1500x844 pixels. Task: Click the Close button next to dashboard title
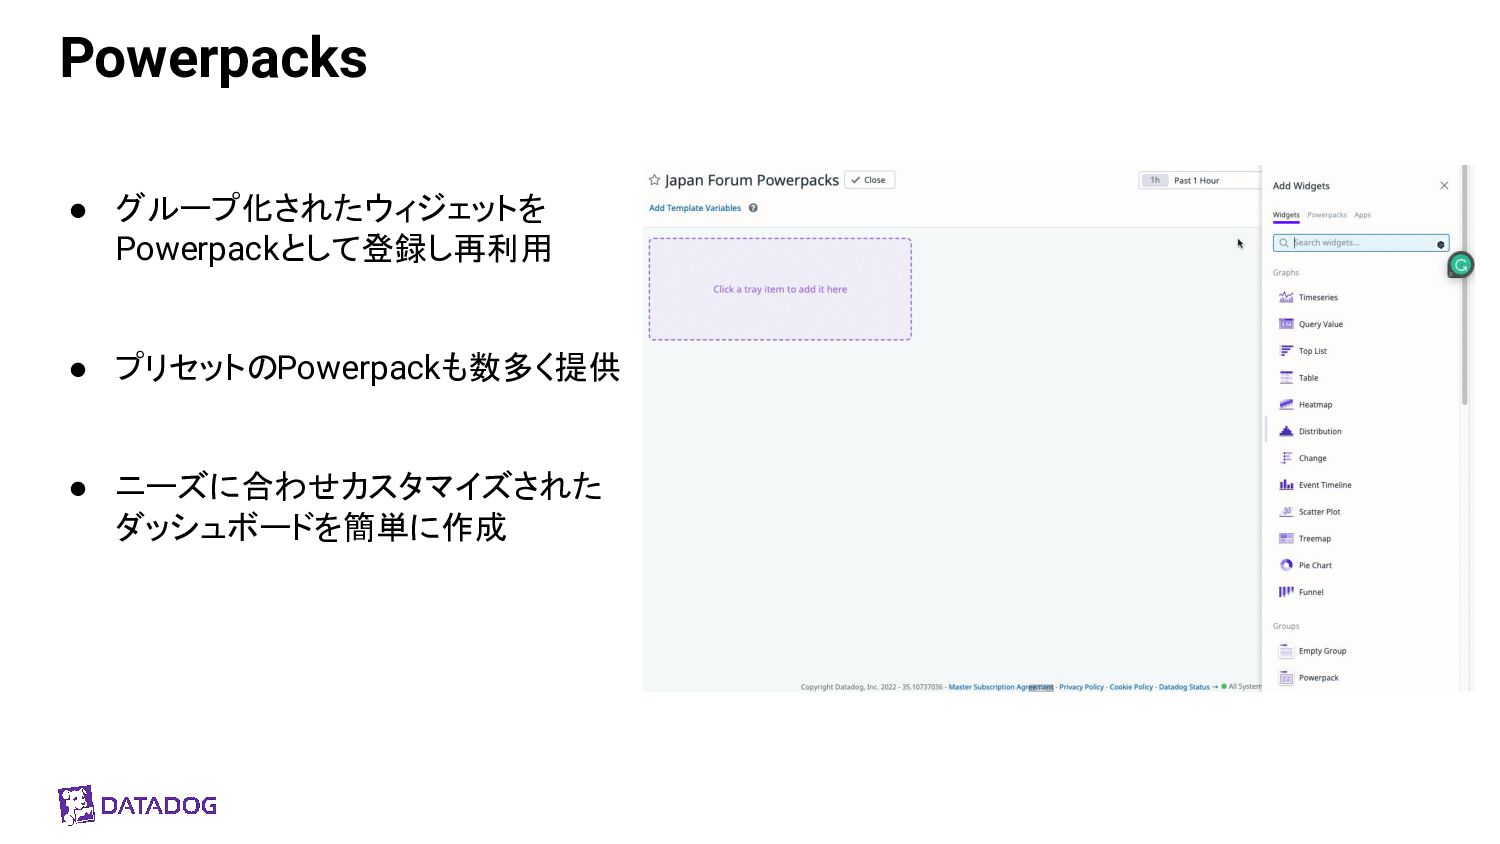tap(869, 180)
